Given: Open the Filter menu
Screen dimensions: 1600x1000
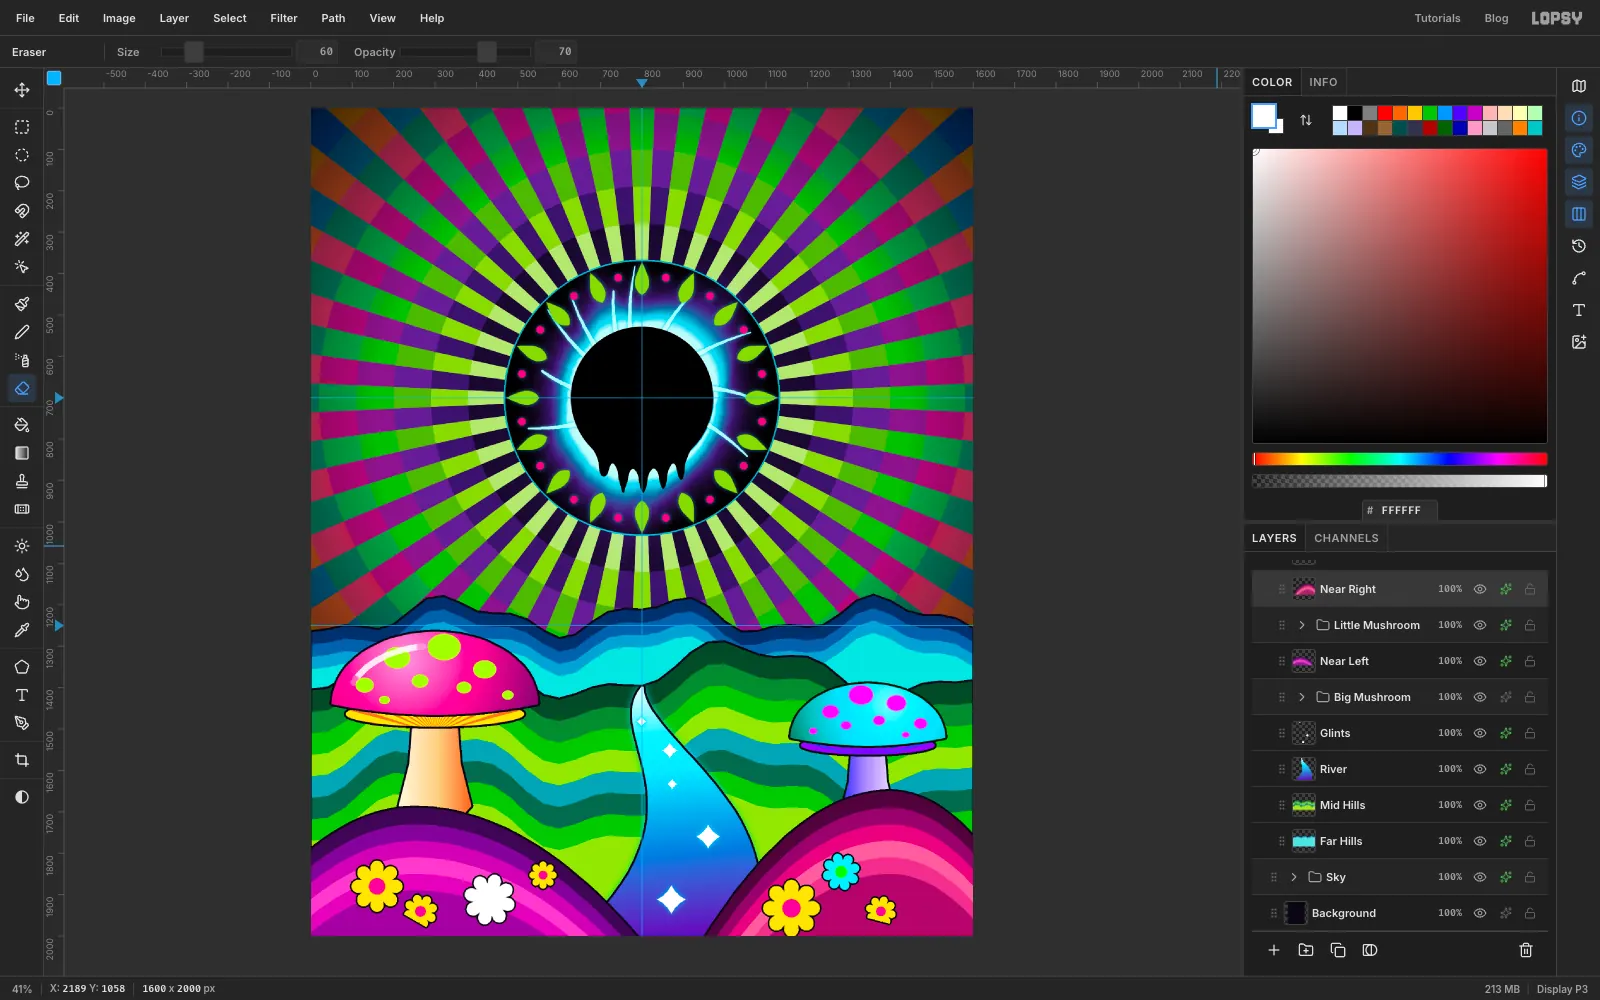Looking at the screenshot, I should tap(284, 18).
